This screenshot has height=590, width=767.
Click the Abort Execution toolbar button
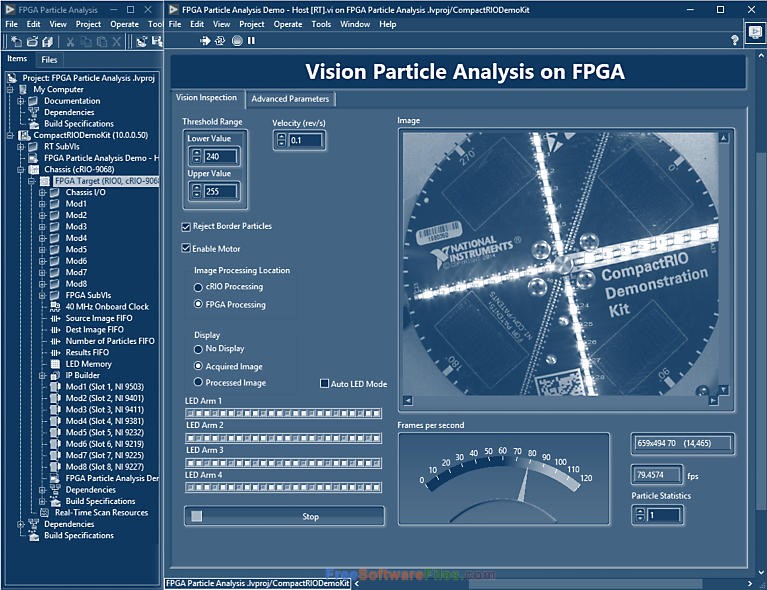[237, 41]
